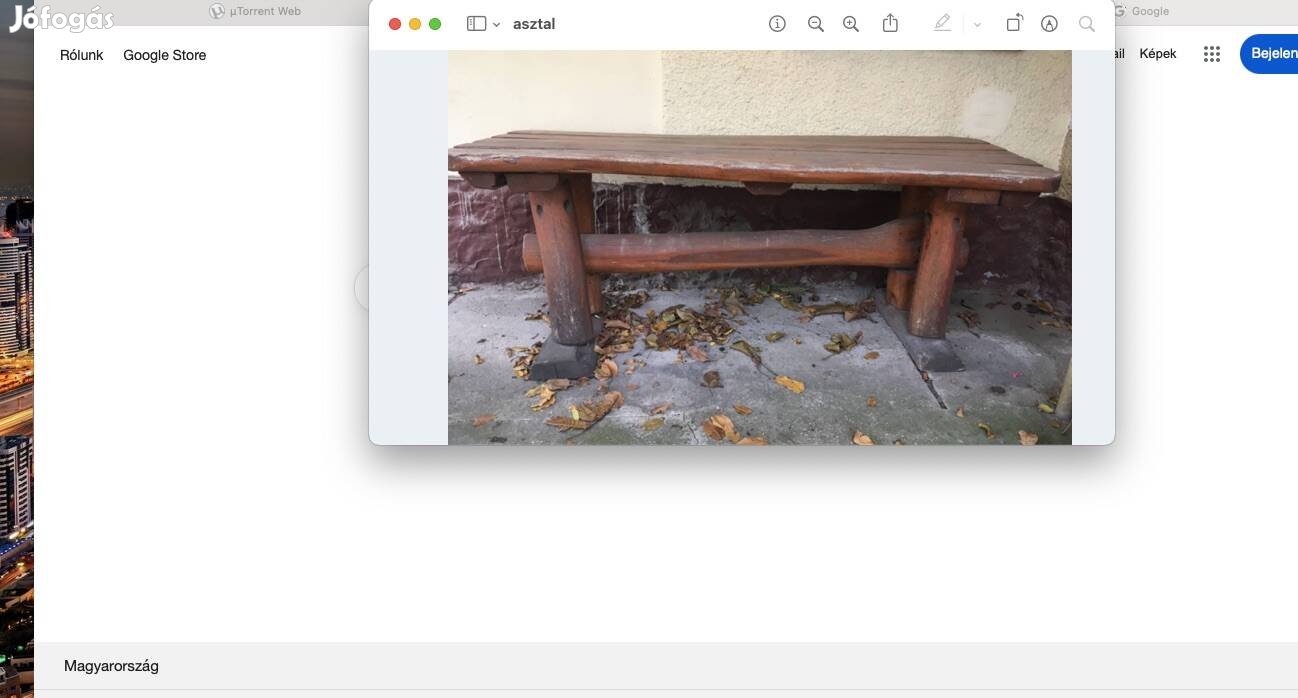Expand the highlight options dropdown arrow
1298x698 pixels.
[x=977, y=25]
